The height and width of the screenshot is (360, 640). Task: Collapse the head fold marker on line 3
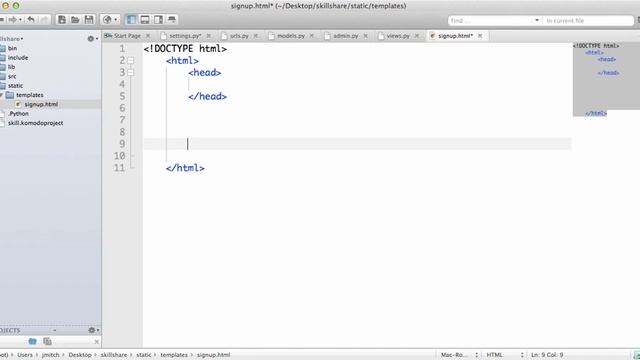point(131,73)
